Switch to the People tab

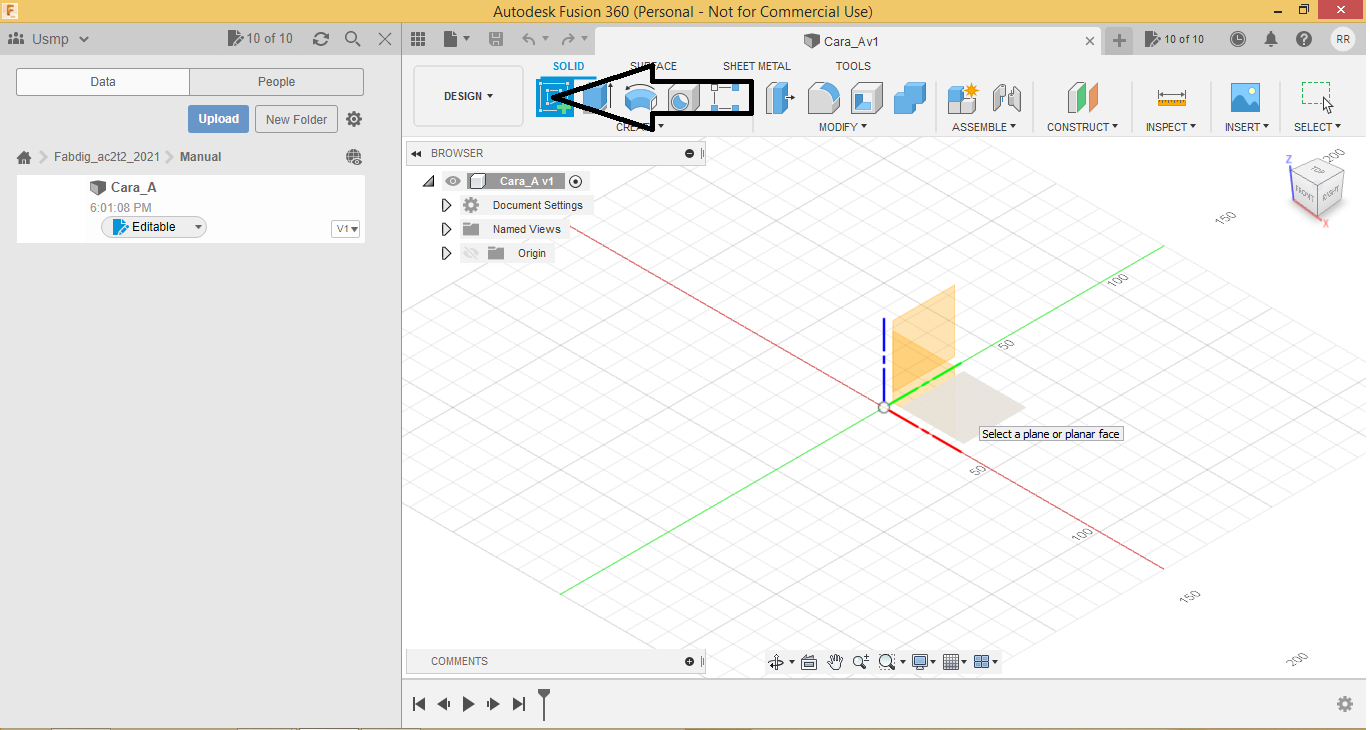point(276,82)
